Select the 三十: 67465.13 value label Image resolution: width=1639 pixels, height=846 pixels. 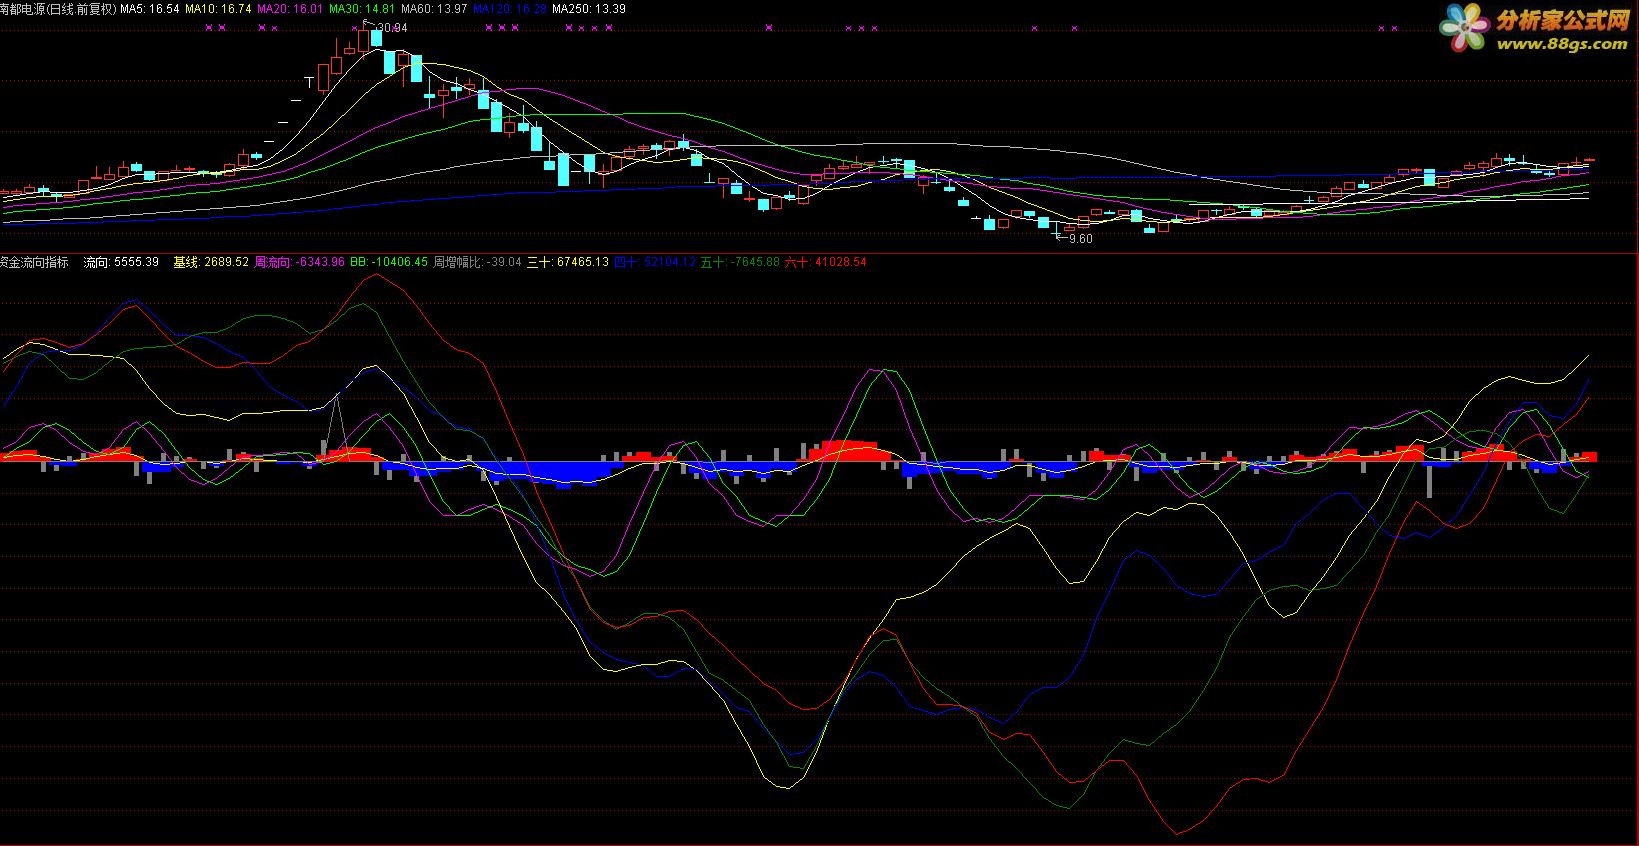pos(568,262)
